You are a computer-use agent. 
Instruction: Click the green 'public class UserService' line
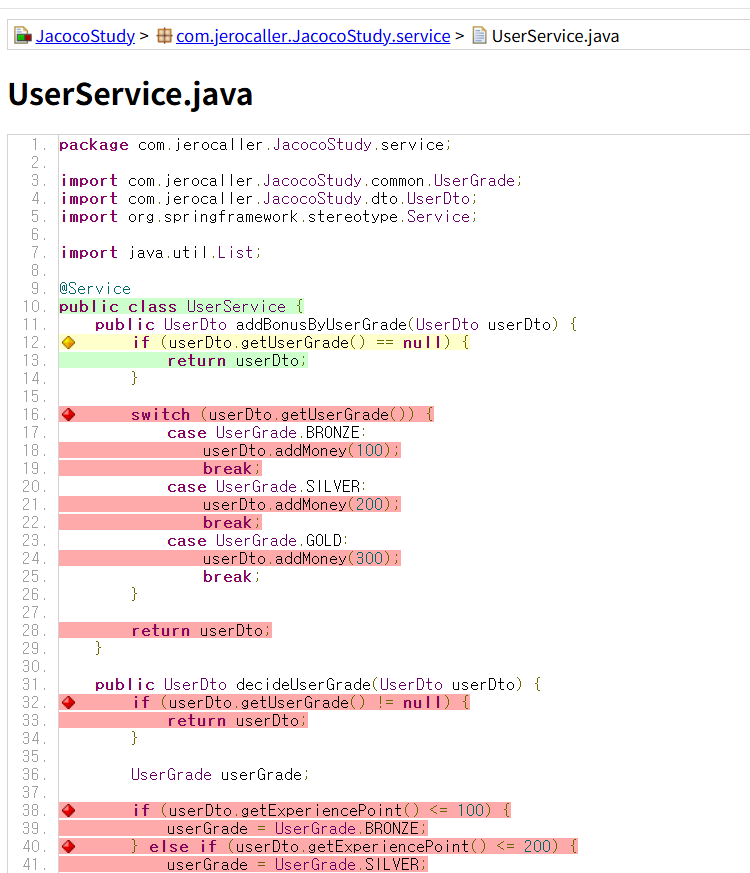[x=180, y=307]
